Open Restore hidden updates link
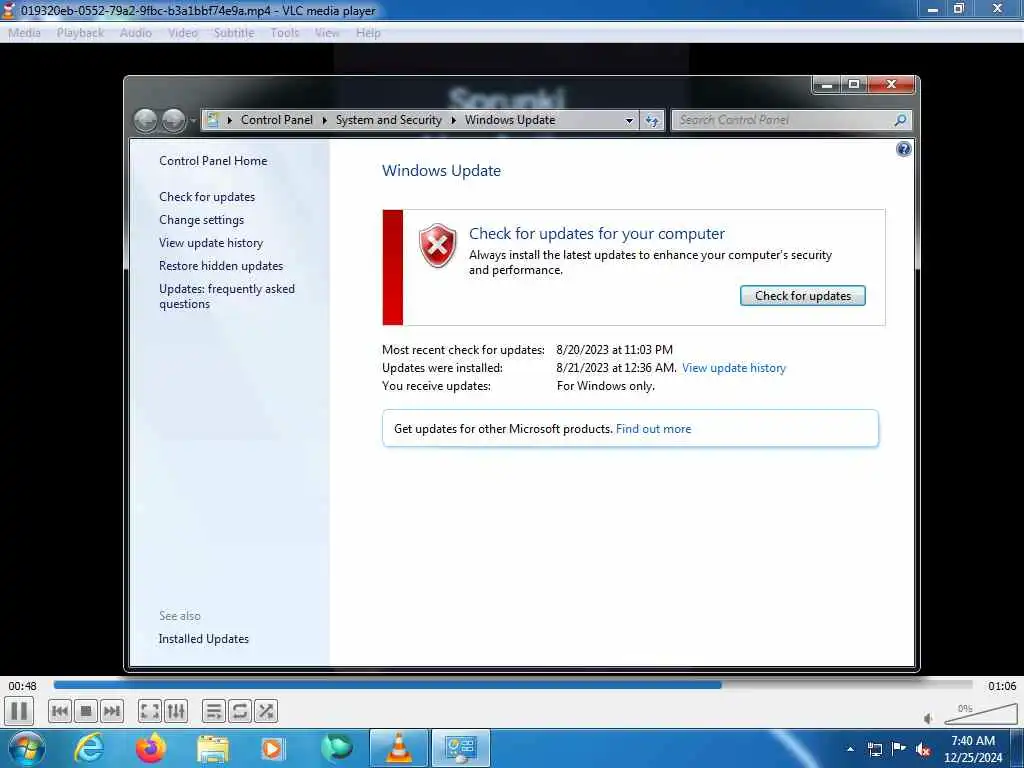Image resolution: width=1024 pixels, height=768 pixels. (221, 266)
